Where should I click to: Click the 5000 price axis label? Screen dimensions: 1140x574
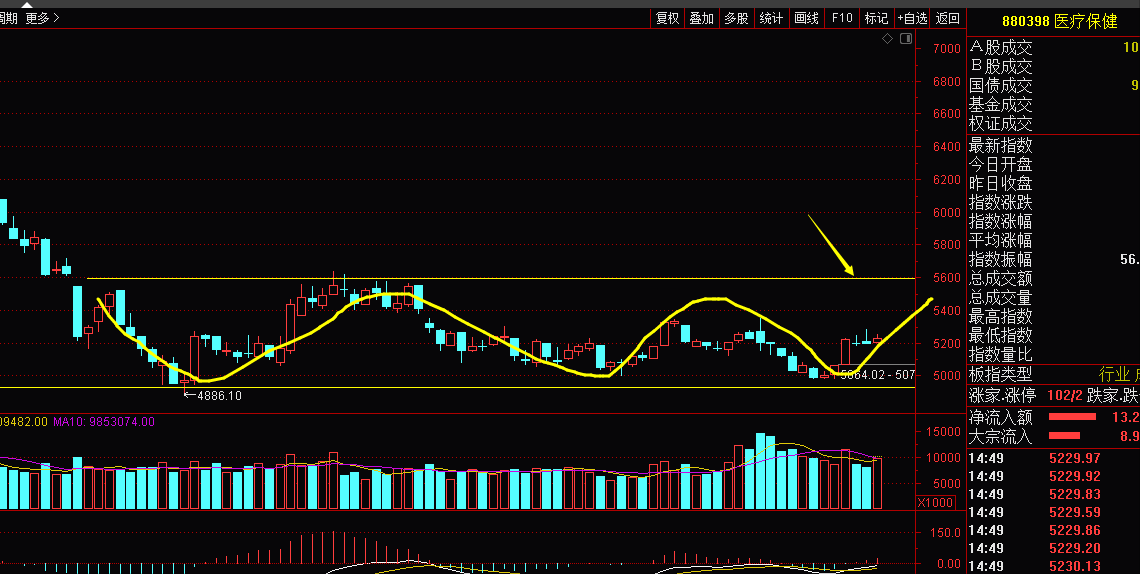[x=947, y=376]
